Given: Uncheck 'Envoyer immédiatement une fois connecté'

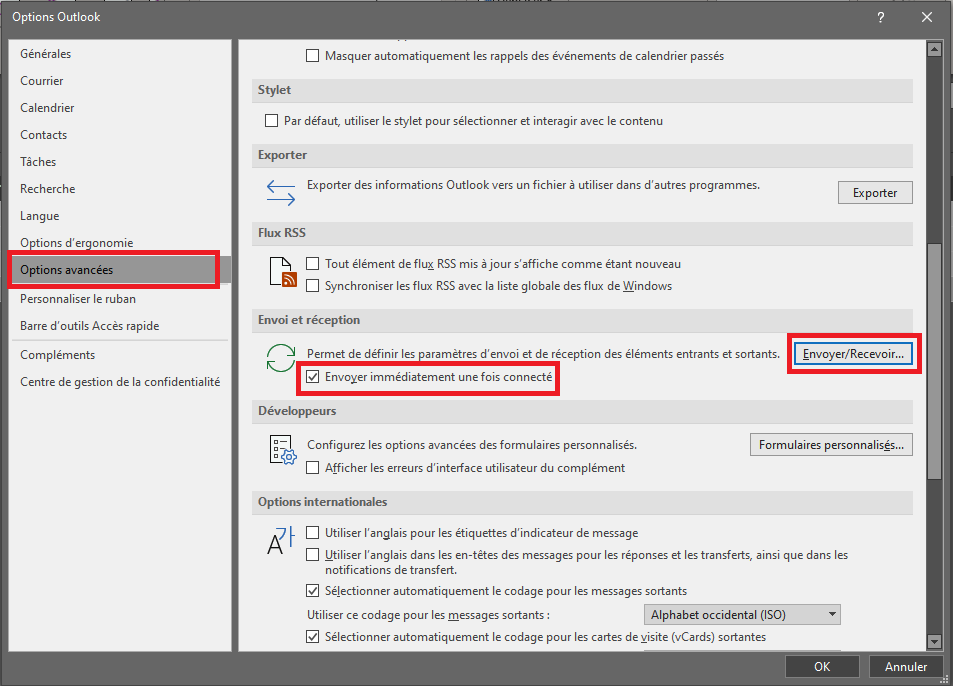Looking at the screenshot, I should click(x=313, y=378).
